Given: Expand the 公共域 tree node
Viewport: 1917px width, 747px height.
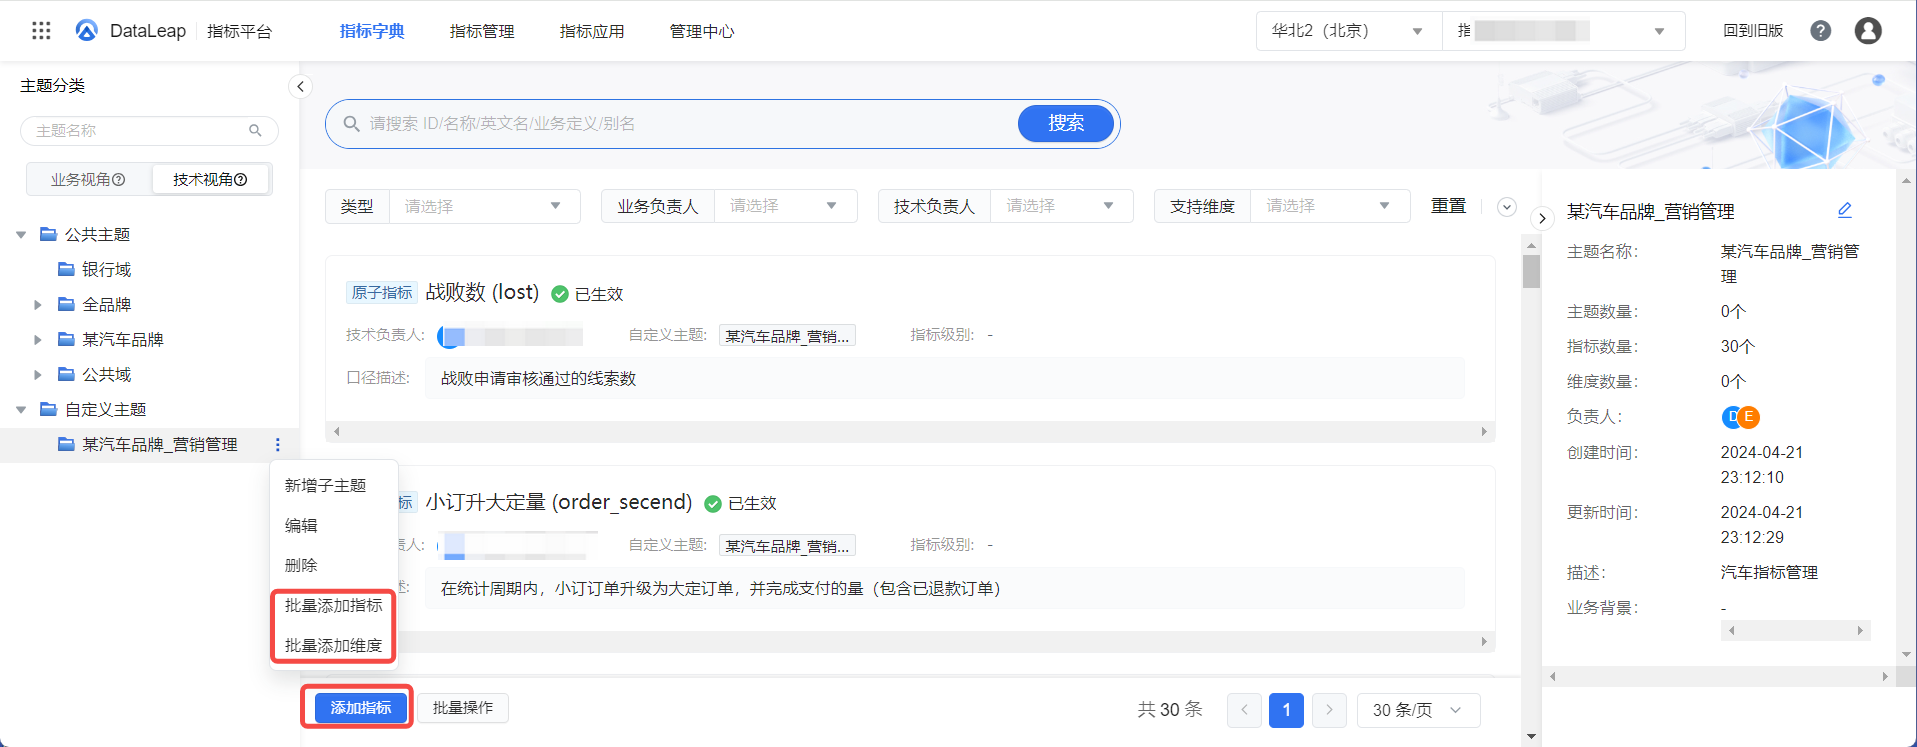Looking at the screenshot, I should pos(38,375).
